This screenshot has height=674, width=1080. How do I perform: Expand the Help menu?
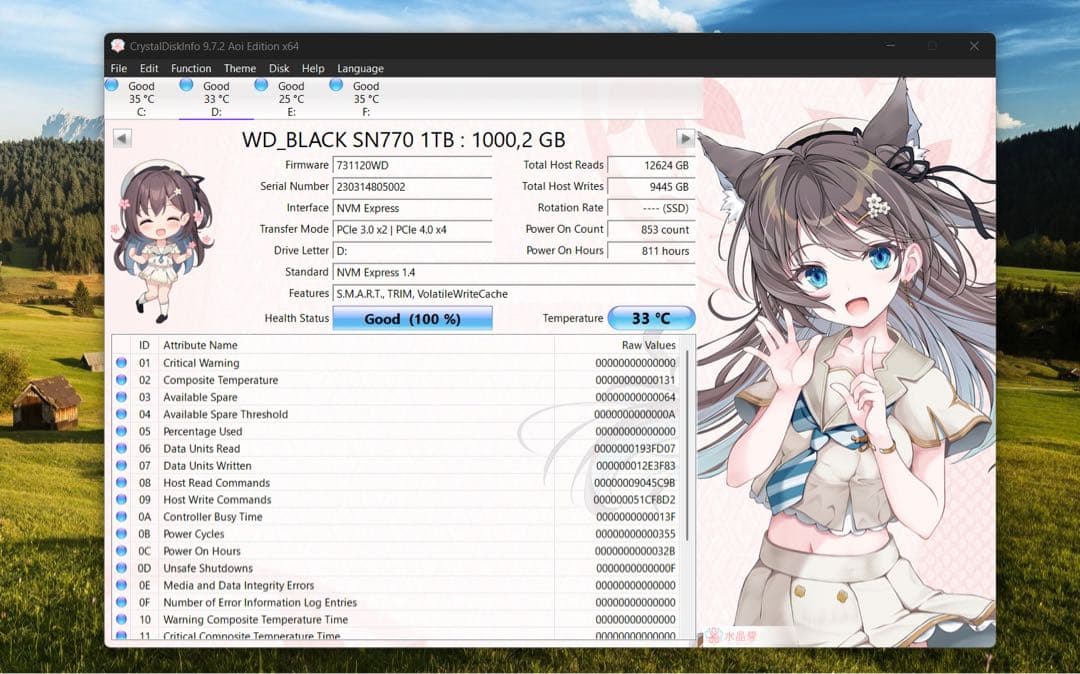[313, 68]
